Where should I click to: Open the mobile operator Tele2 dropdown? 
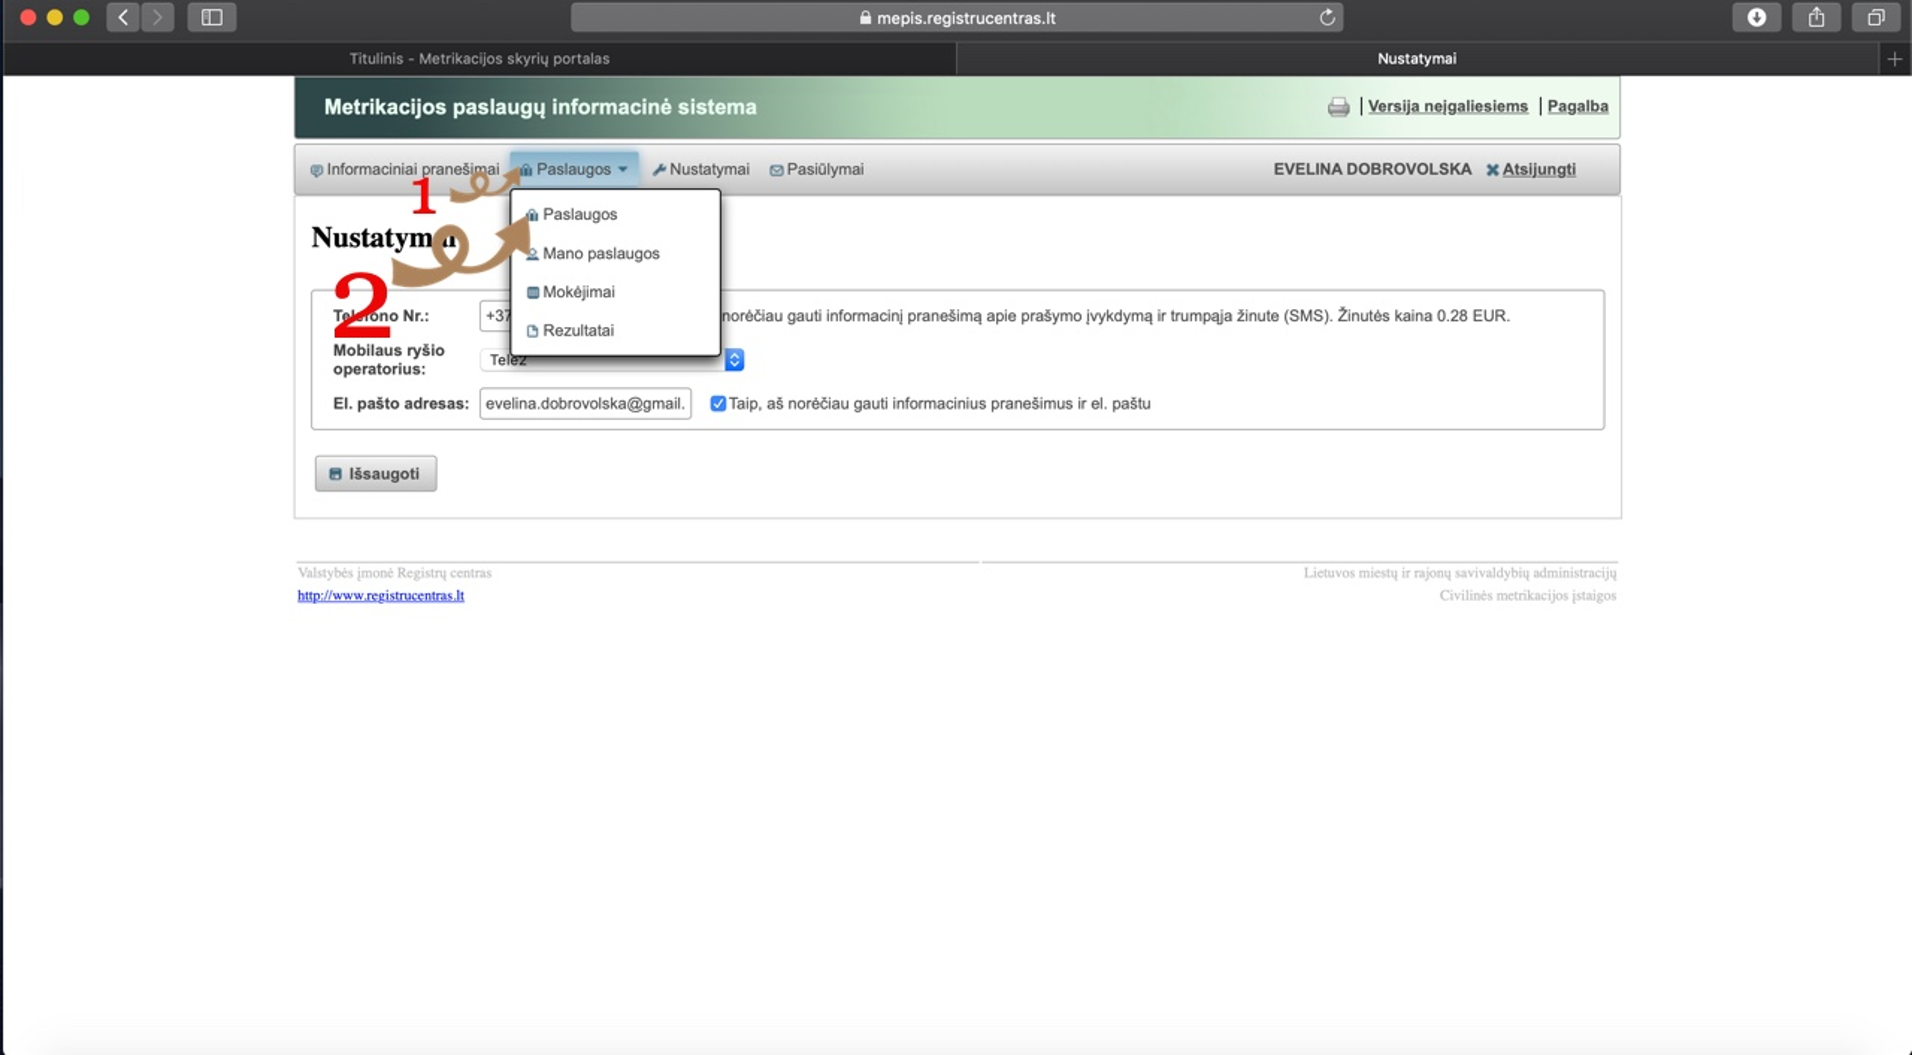612,360
